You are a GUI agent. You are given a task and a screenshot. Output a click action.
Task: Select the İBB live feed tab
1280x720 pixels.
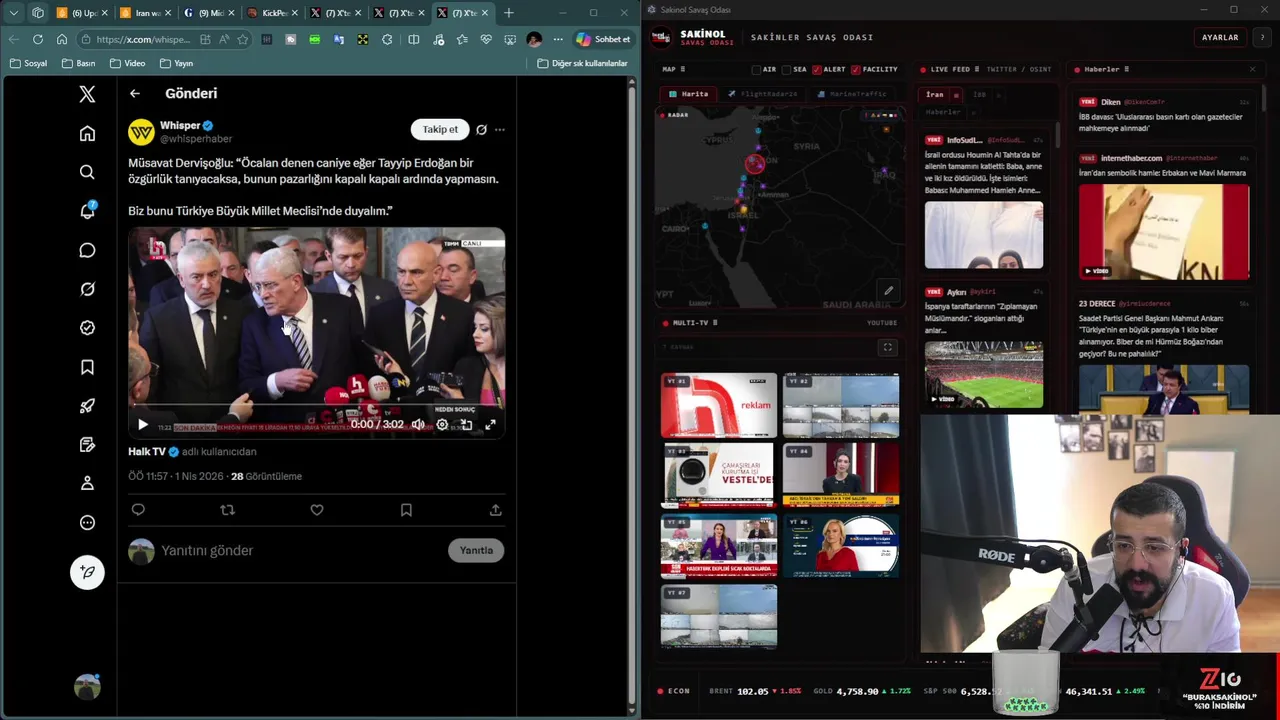[980, 95]
